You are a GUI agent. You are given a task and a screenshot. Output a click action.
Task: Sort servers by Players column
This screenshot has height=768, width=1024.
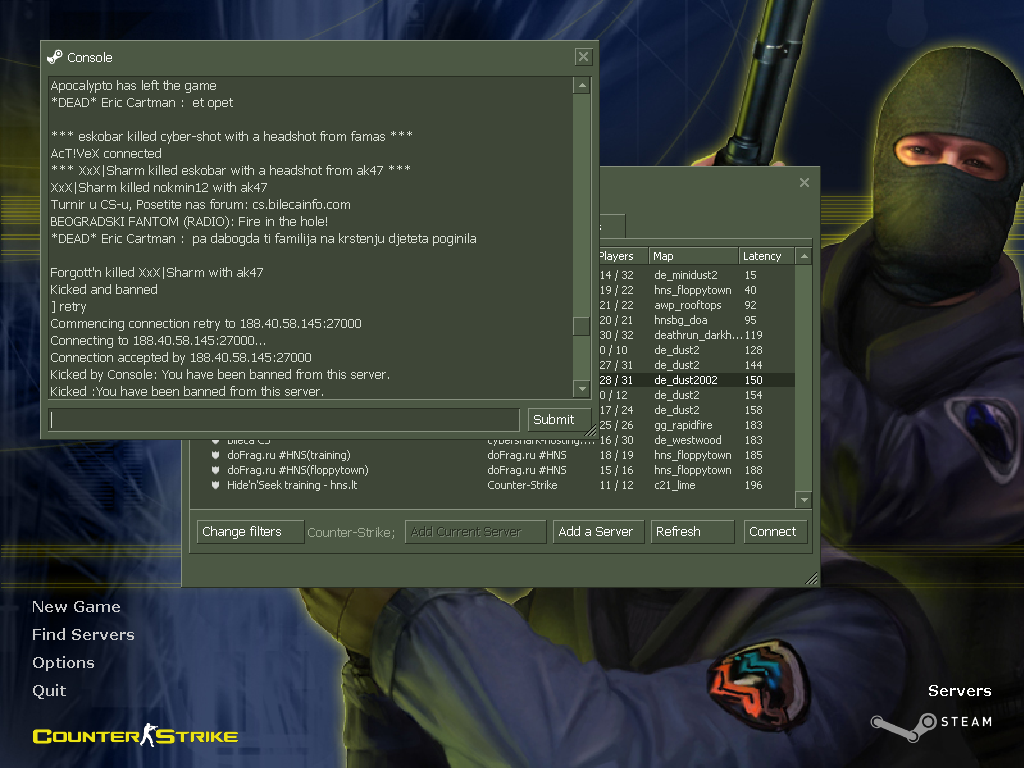tap(623, 256)
